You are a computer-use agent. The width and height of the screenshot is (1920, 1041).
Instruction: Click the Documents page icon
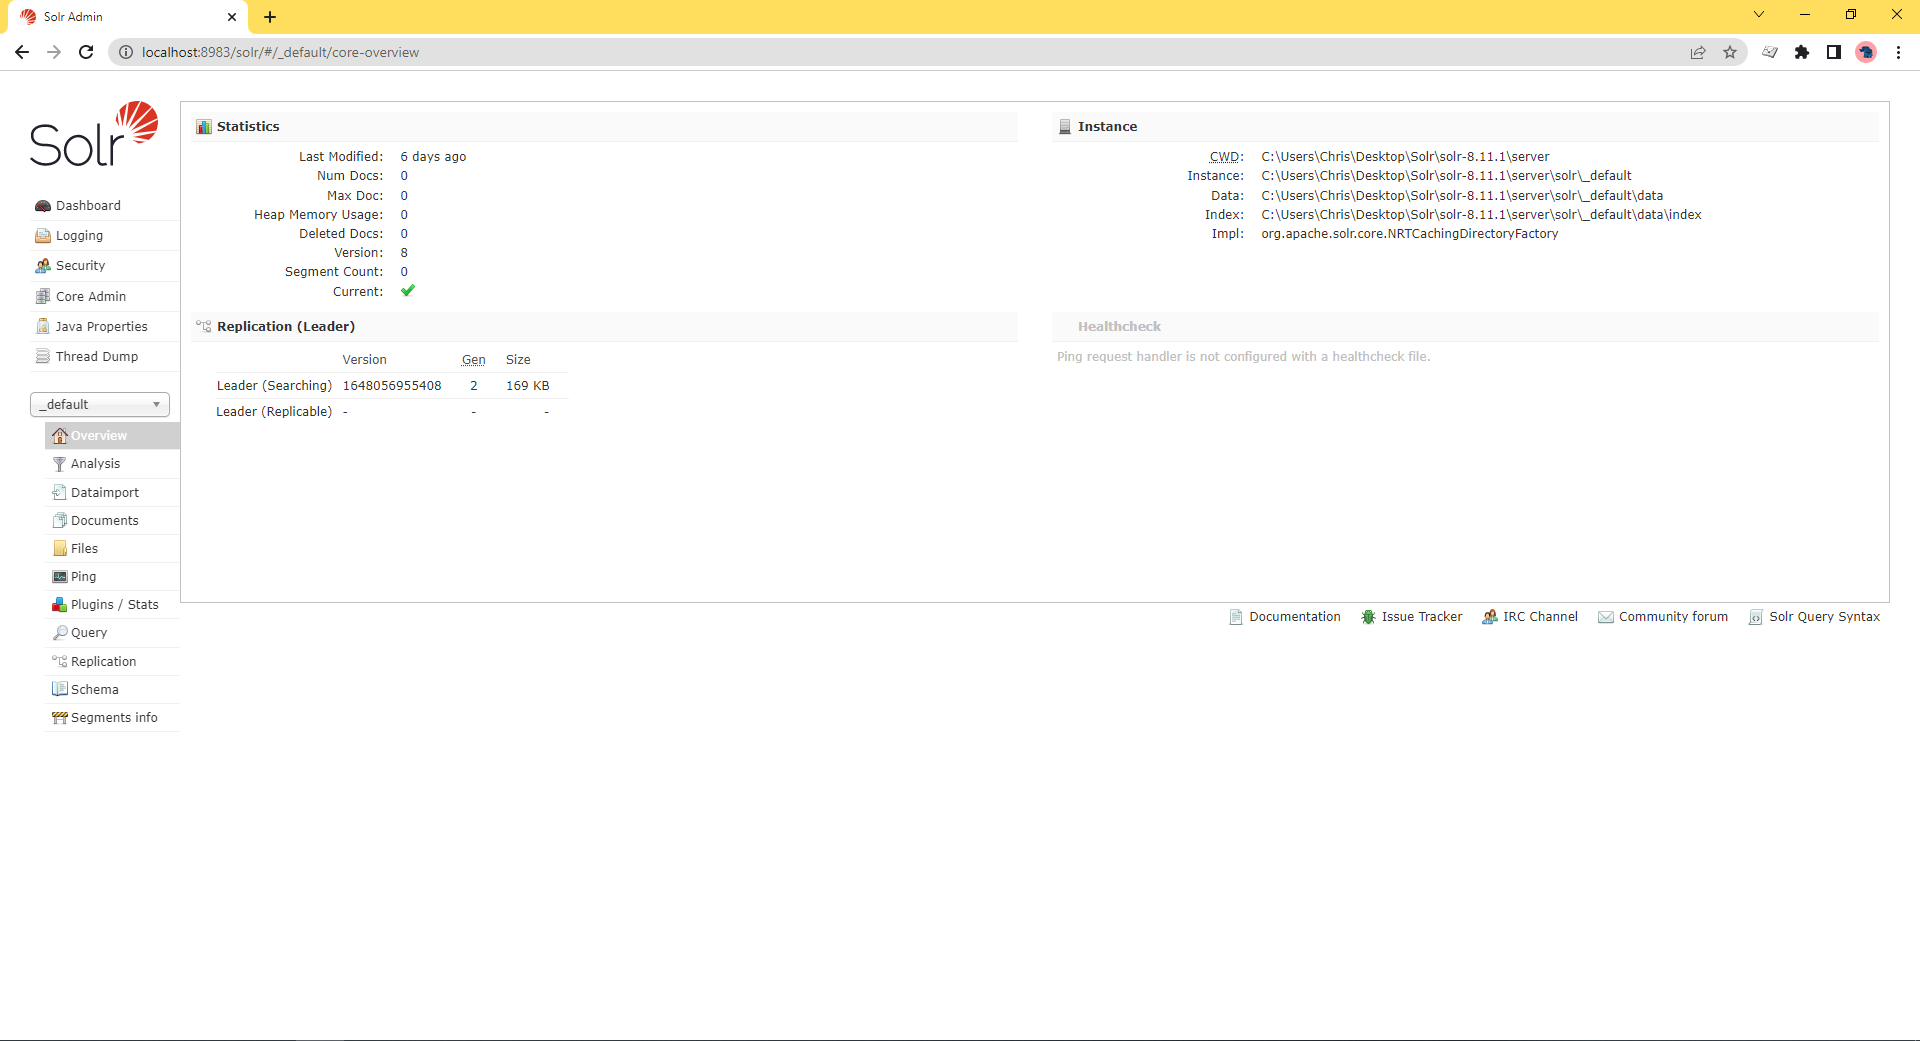coord(60,520)
